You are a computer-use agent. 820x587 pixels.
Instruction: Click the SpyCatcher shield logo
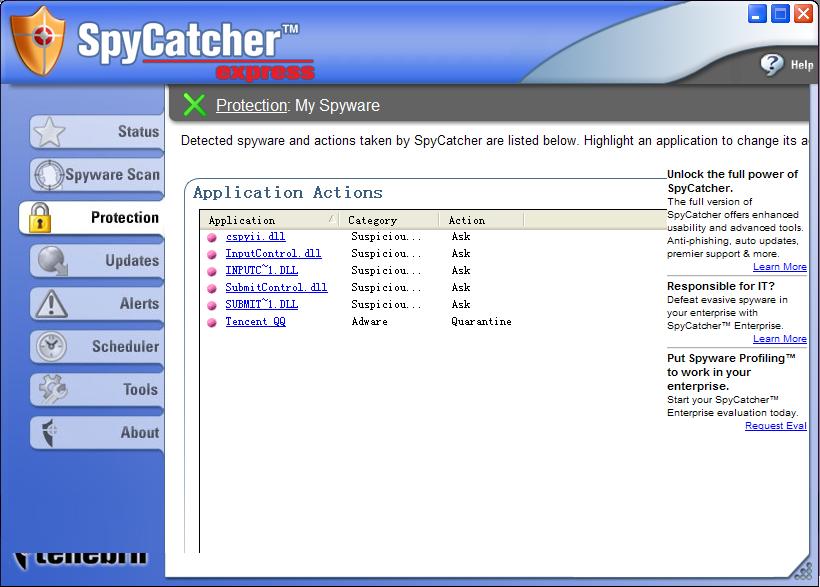[x=38, y=41]
